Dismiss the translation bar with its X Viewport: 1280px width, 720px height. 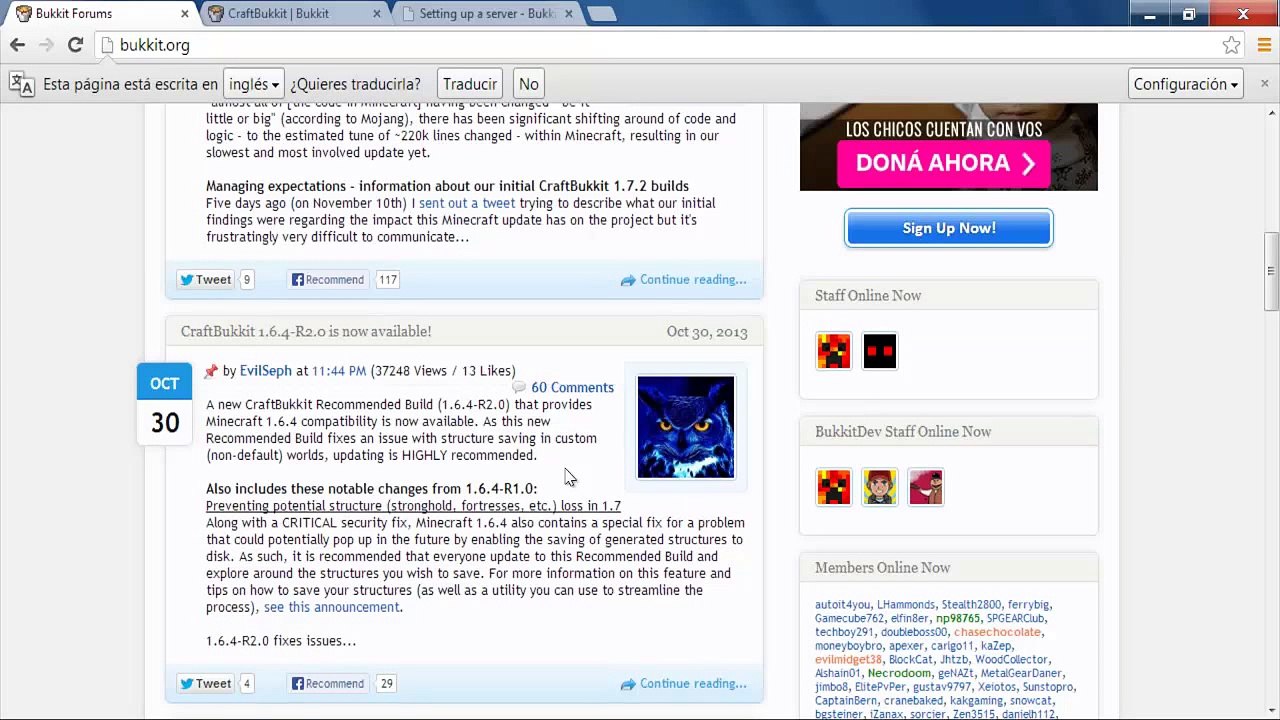[x=1264, y=84]
